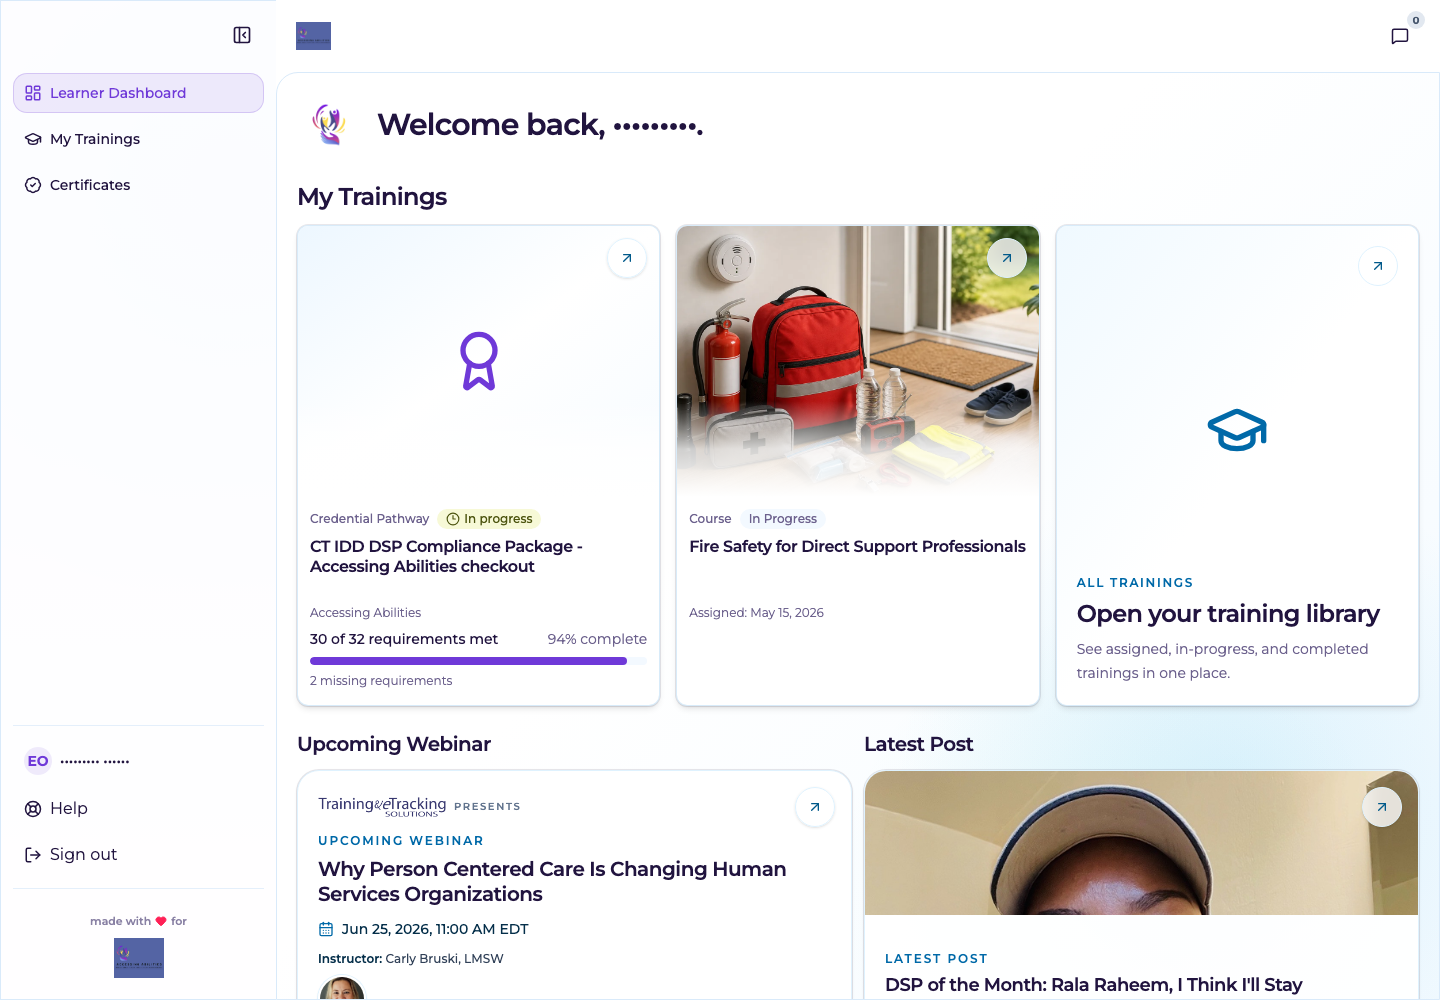Open Learner Dashboard in the sidebar
The image size is (1440, 1000).
coord(138,93)
